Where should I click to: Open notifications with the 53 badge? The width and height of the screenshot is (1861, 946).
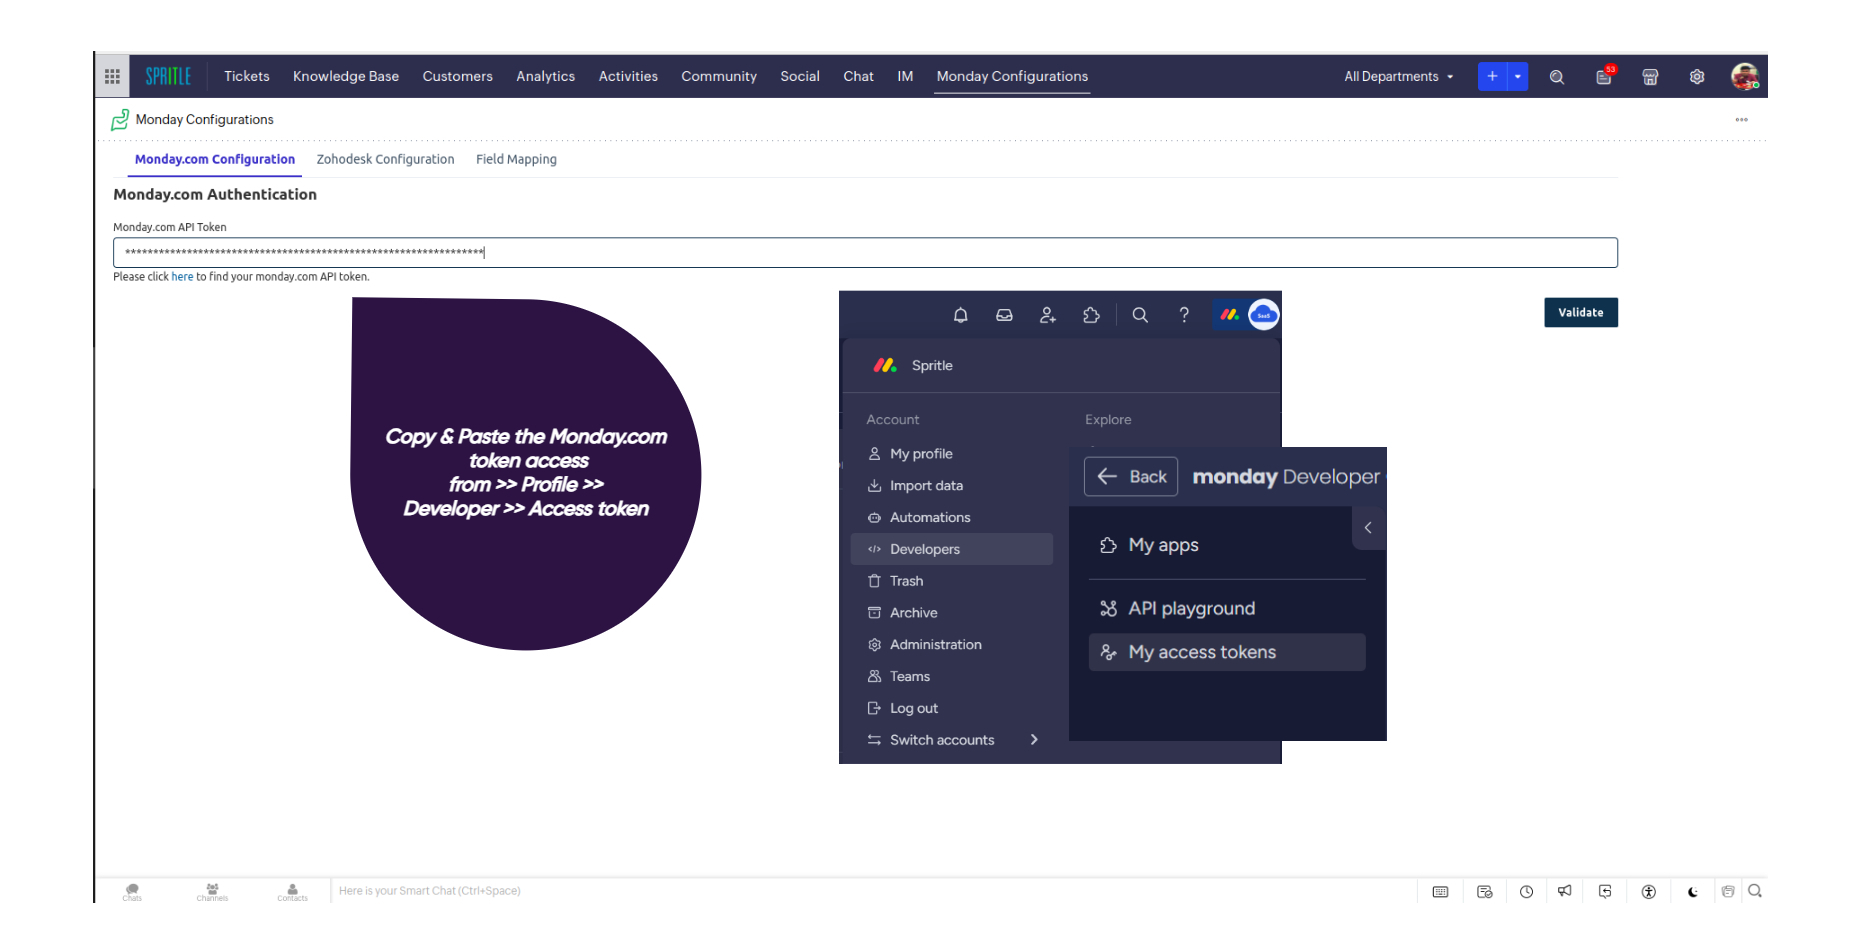tap(1604, 76)
